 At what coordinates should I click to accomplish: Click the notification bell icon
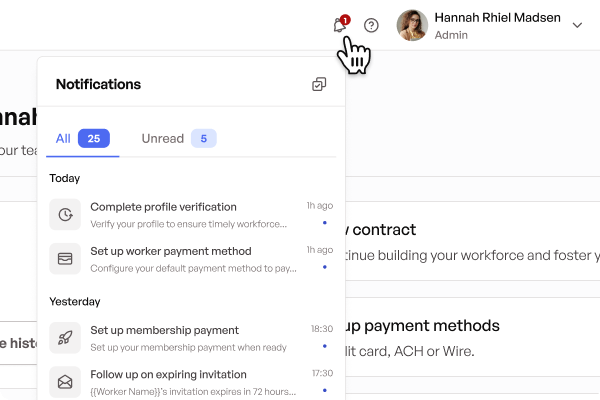(x=340, y=25)
